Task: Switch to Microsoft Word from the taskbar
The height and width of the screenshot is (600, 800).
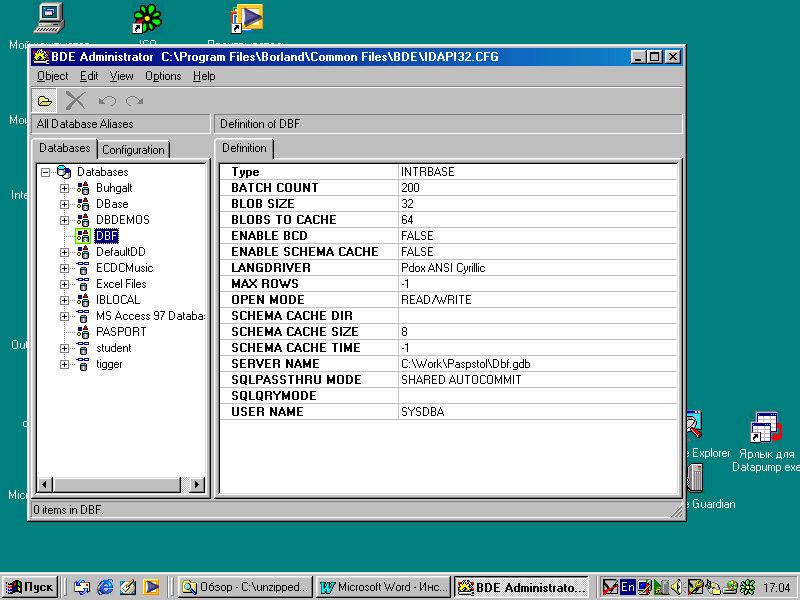Action: click(384, 587)
